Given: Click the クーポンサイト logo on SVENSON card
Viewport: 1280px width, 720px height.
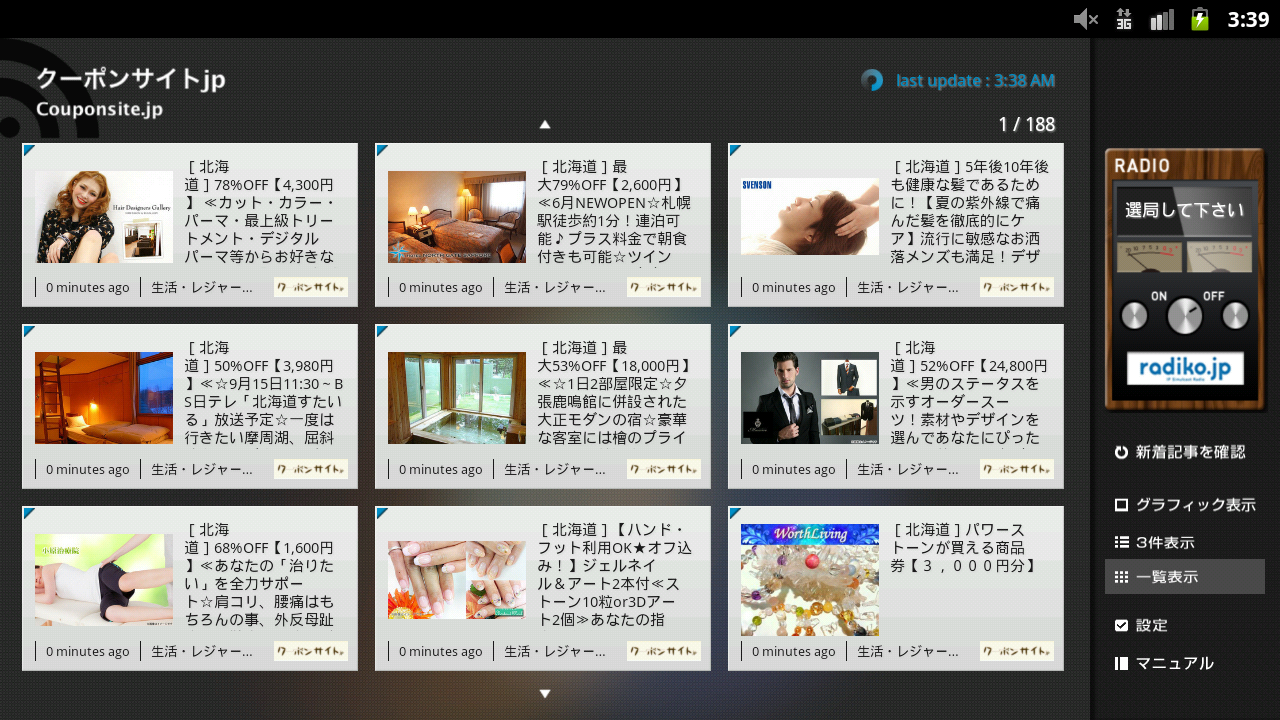Looking at the screenshot, I should 1017,287.
